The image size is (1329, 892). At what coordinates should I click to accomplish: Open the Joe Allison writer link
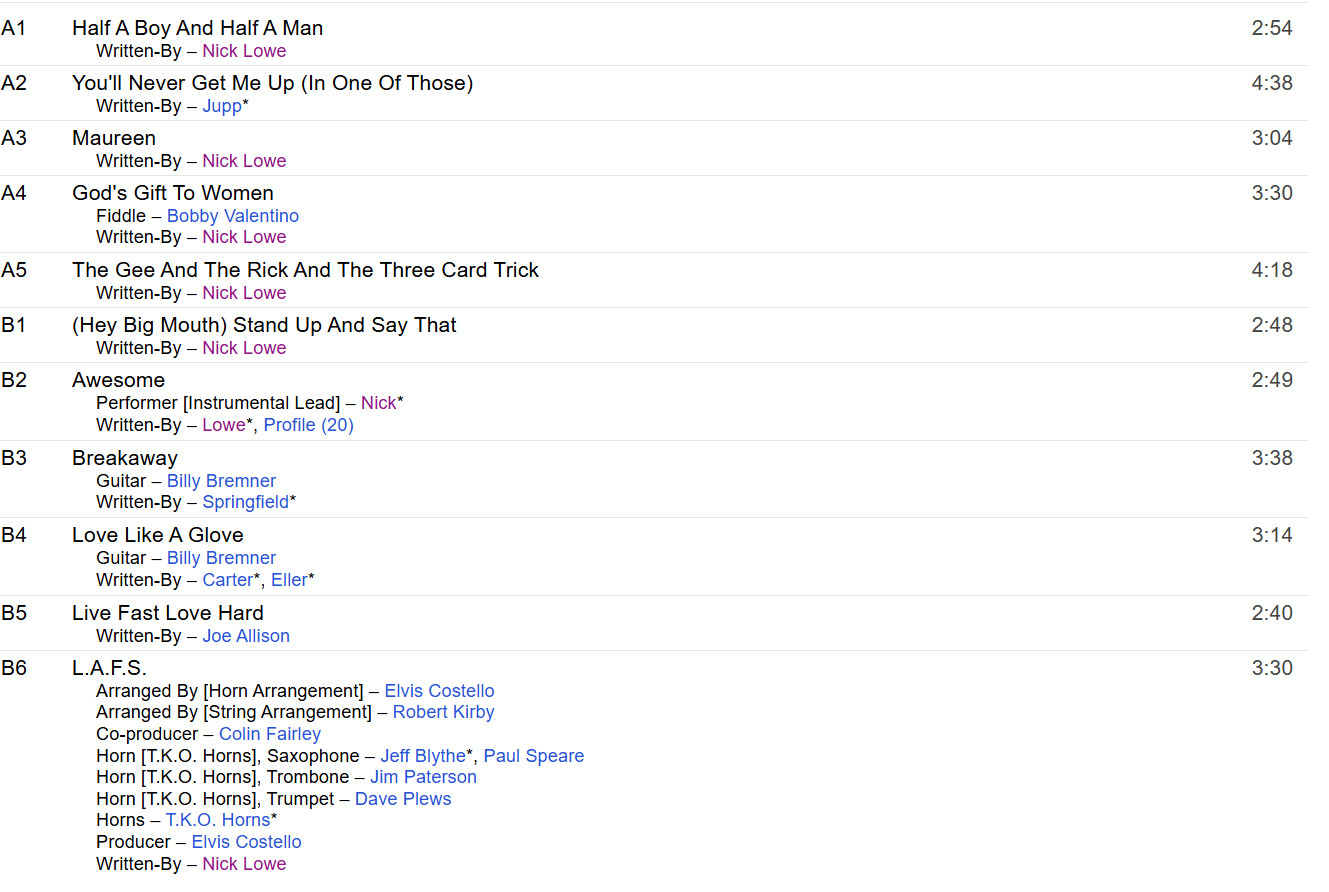pyautogui.click(x=246, y=636)
